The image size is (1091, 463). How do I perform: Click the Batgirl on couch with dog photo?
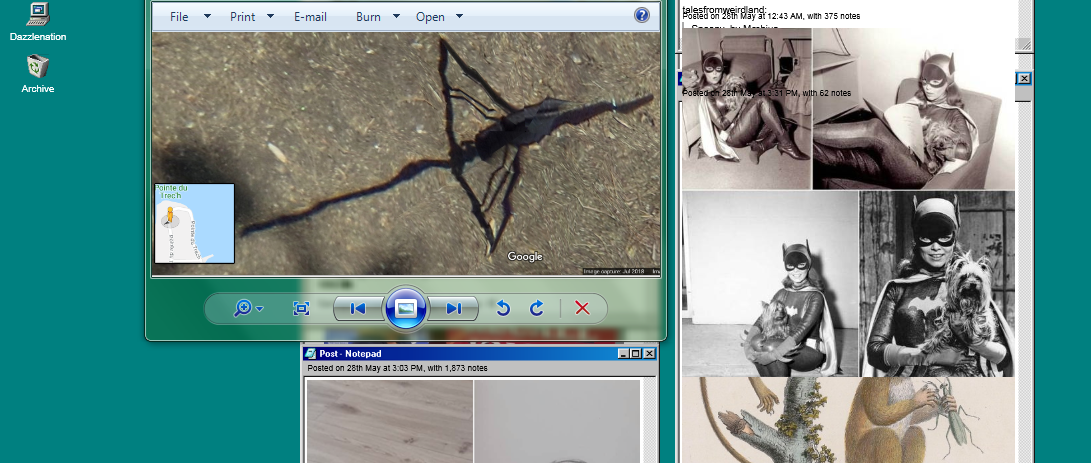(x=747, y=109)
